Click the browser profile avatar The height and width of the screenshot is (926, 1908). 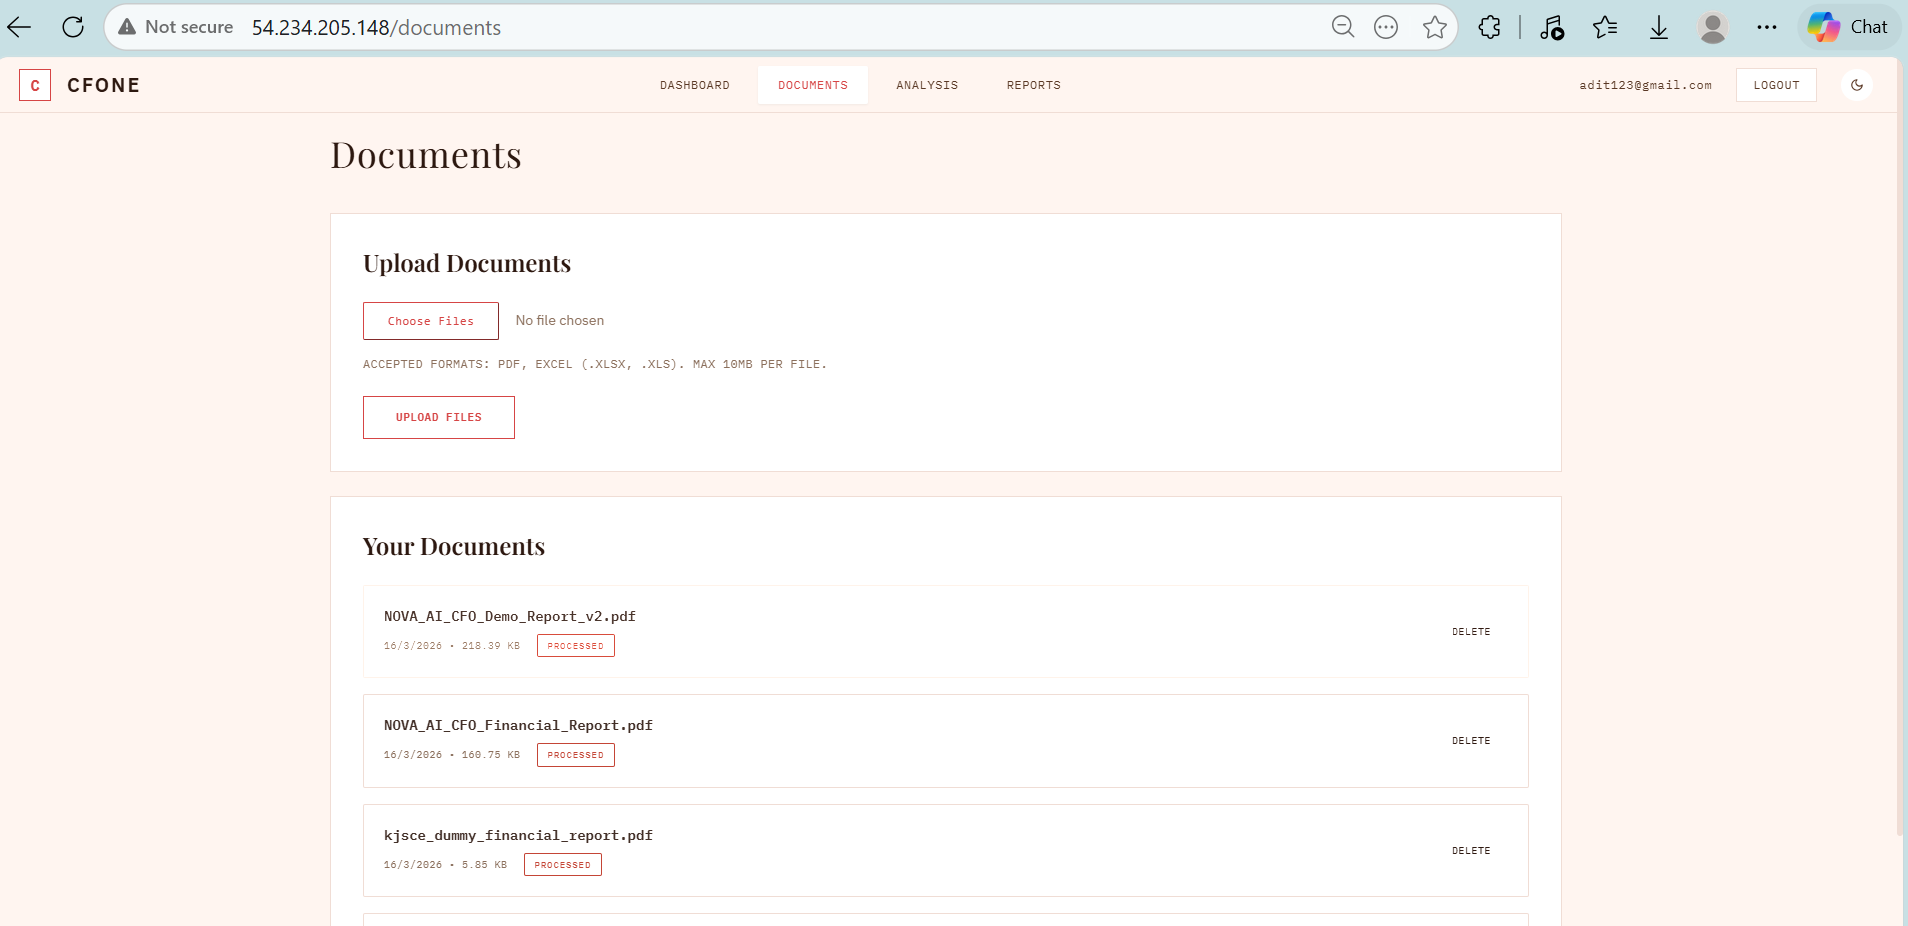click(x=1713, y=27)
